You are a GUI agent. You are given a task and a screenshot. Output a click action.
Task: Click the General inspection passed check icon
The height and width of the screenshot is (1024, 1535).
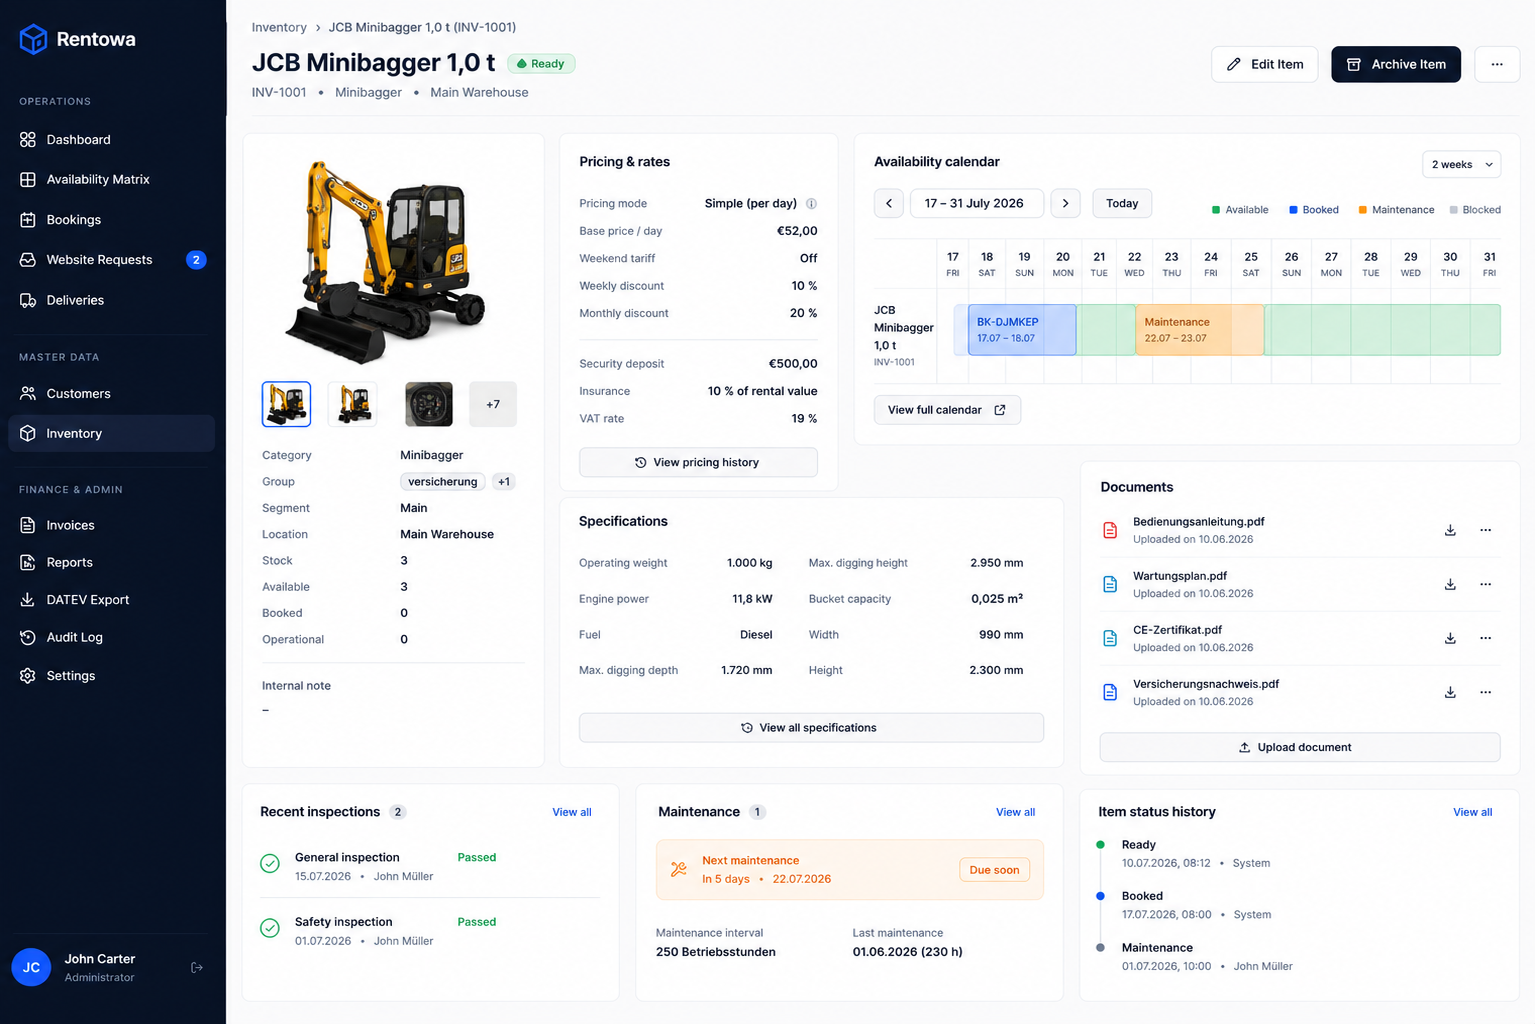click(270, 864)
